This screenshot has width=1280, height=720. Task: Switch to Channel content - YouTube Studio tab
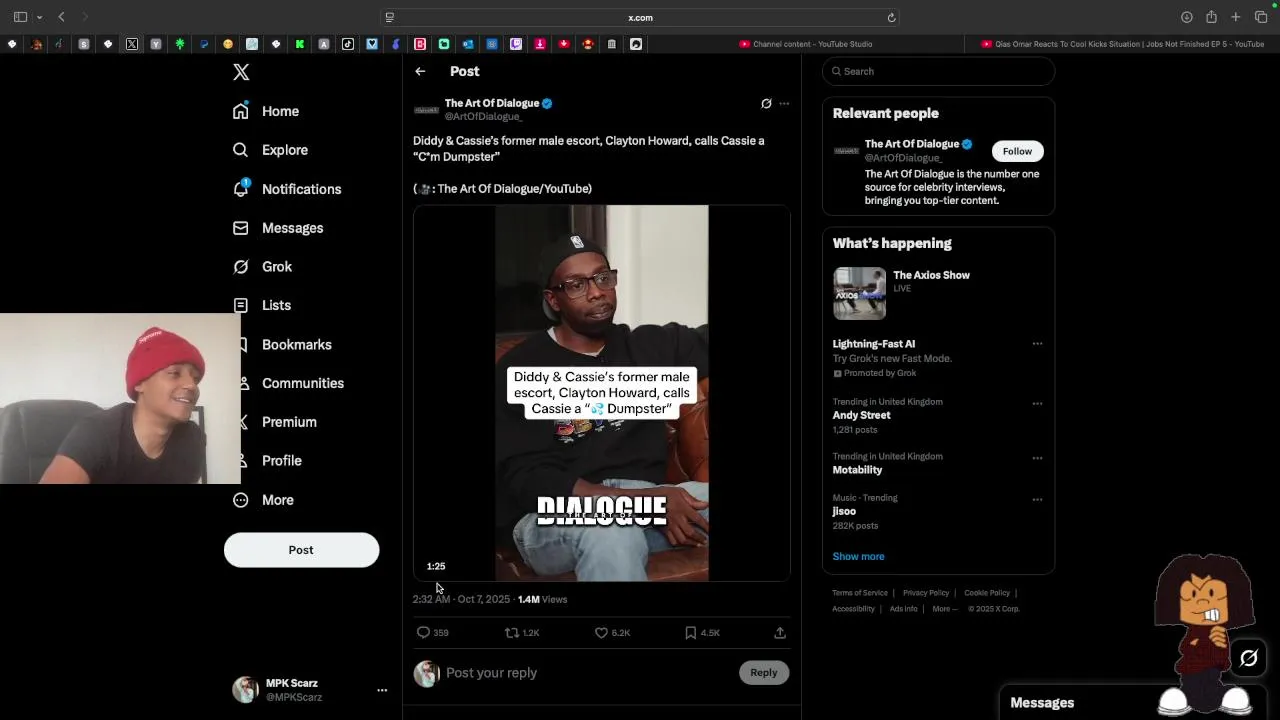806,44
